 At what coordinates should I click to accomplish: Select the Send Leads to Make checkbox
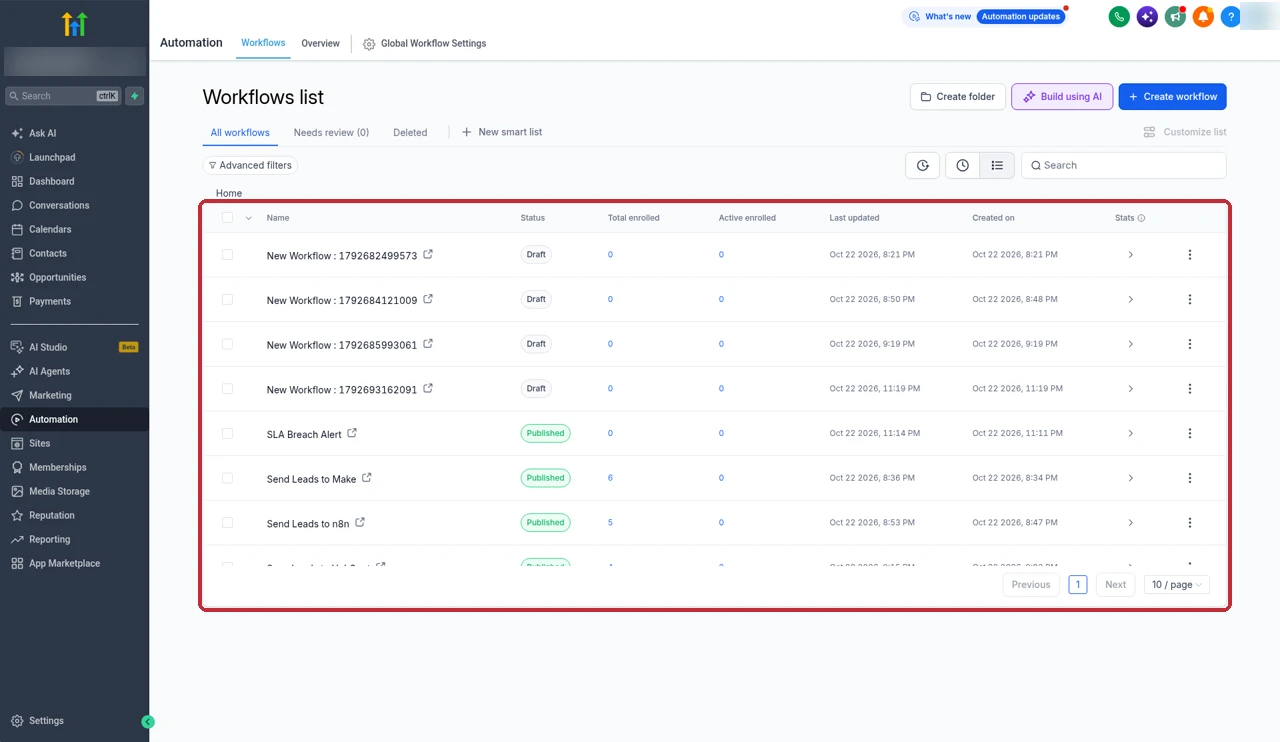(x=227, y=478)
